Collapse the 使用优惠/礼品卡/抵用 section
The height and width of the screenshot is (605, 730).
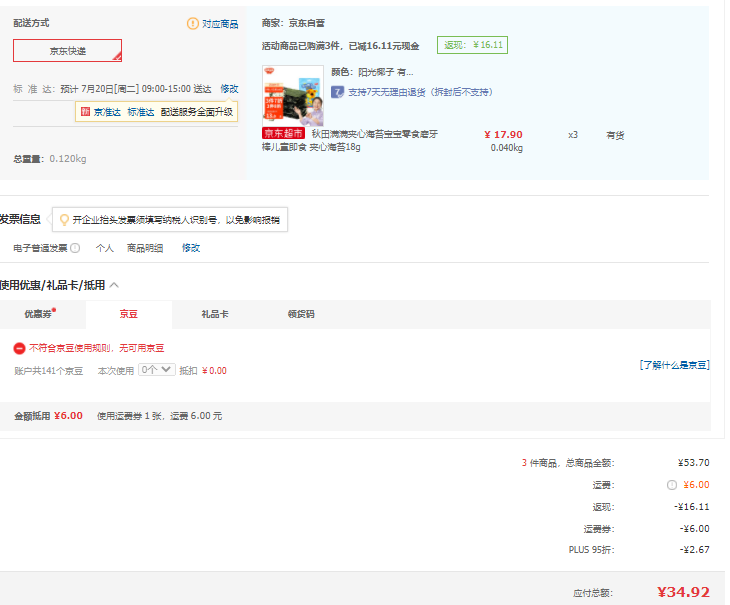pos(114,285)
